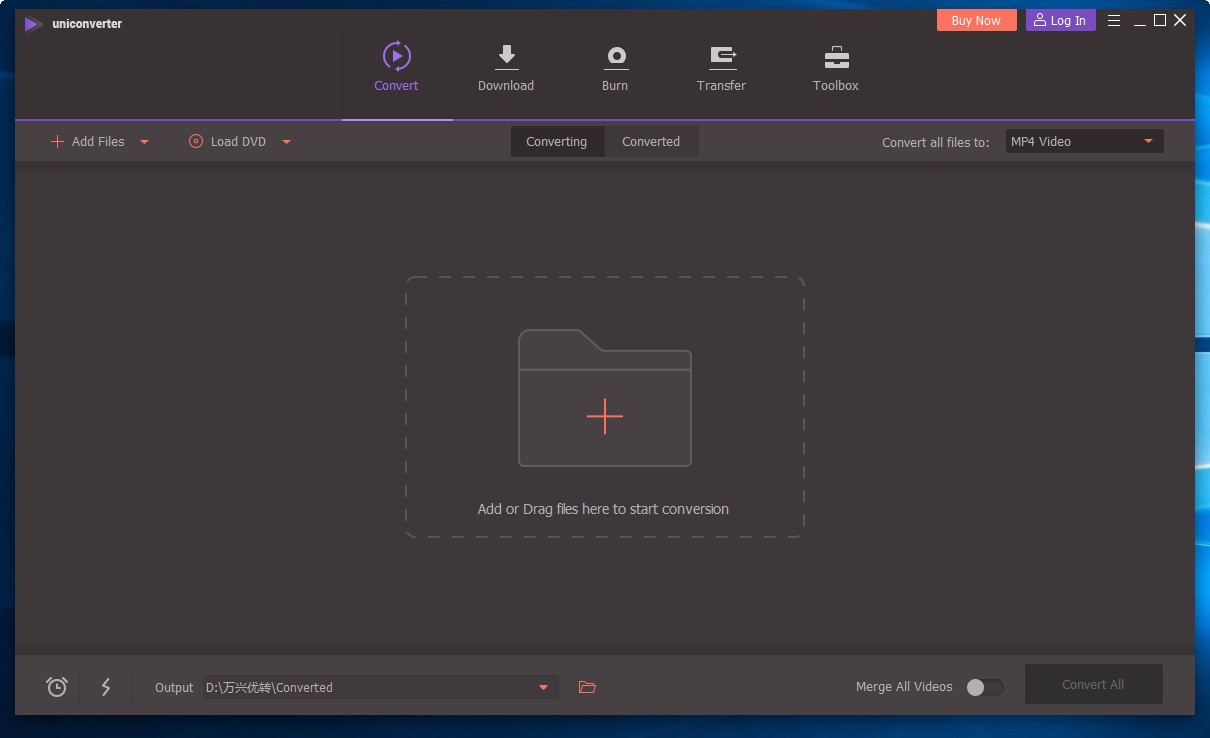Click Add Files text button

(98, 142)
